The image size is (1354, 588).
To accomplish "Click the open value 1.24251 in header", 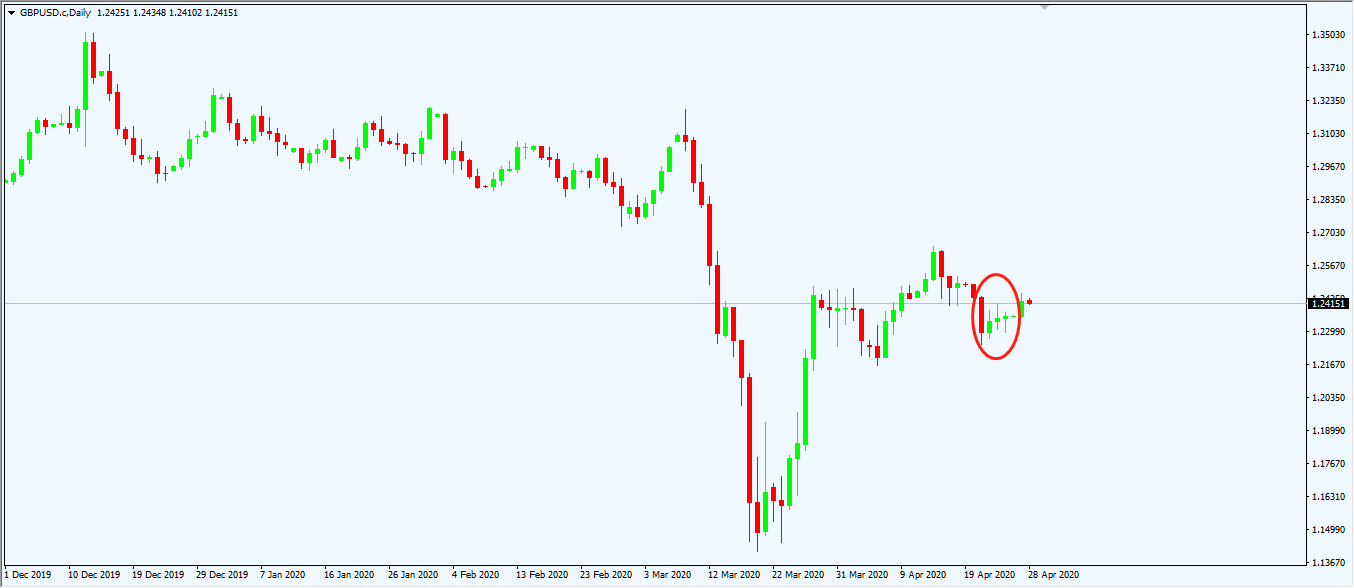I will pyautogui.click(x=115, y=12).
